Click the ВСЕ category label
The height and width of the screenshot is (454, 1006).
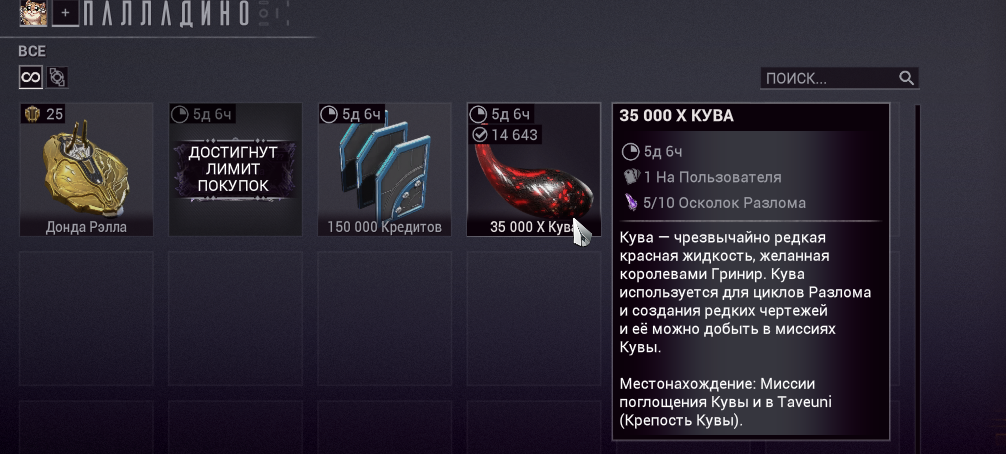tap(32, 51)
